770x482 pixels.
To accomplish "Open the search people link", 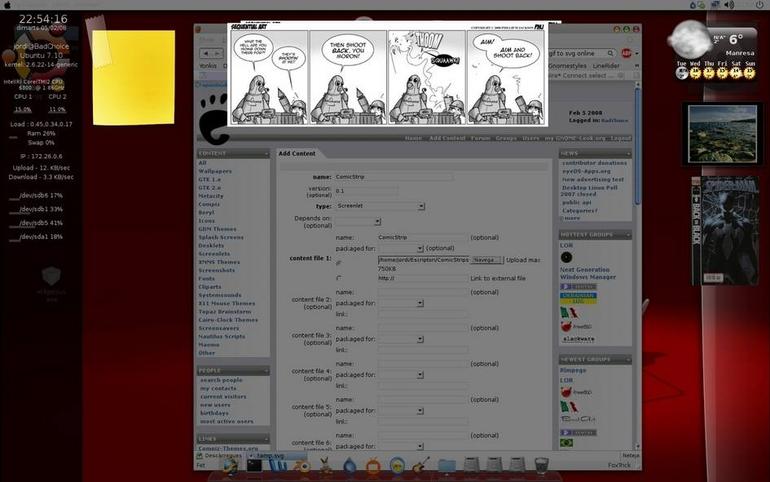I will click(x=221, y=380).
